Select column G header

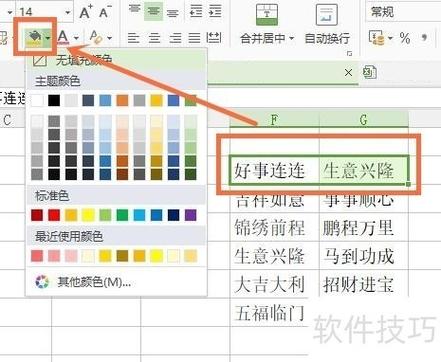point(364,119)
